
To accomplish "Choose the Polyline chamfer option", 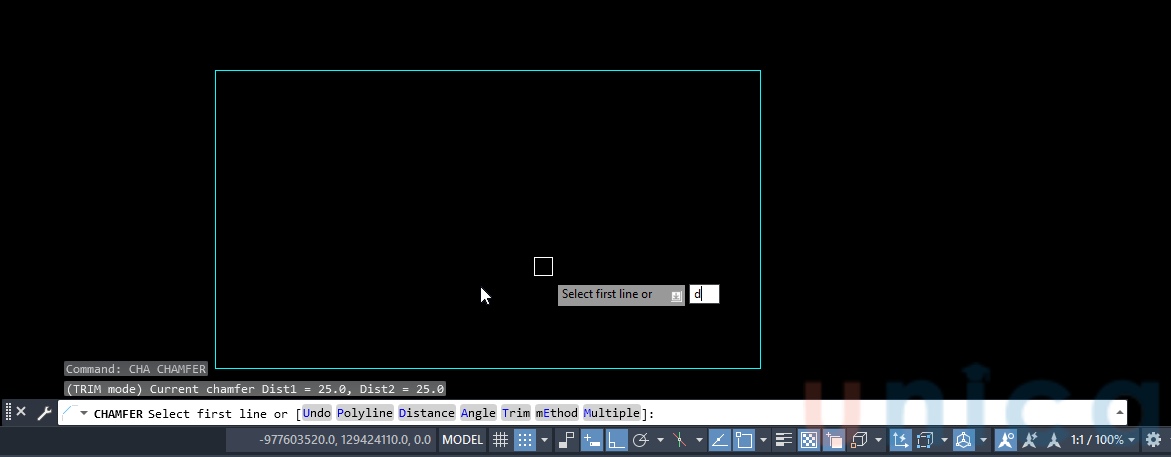I will (365, 413).
